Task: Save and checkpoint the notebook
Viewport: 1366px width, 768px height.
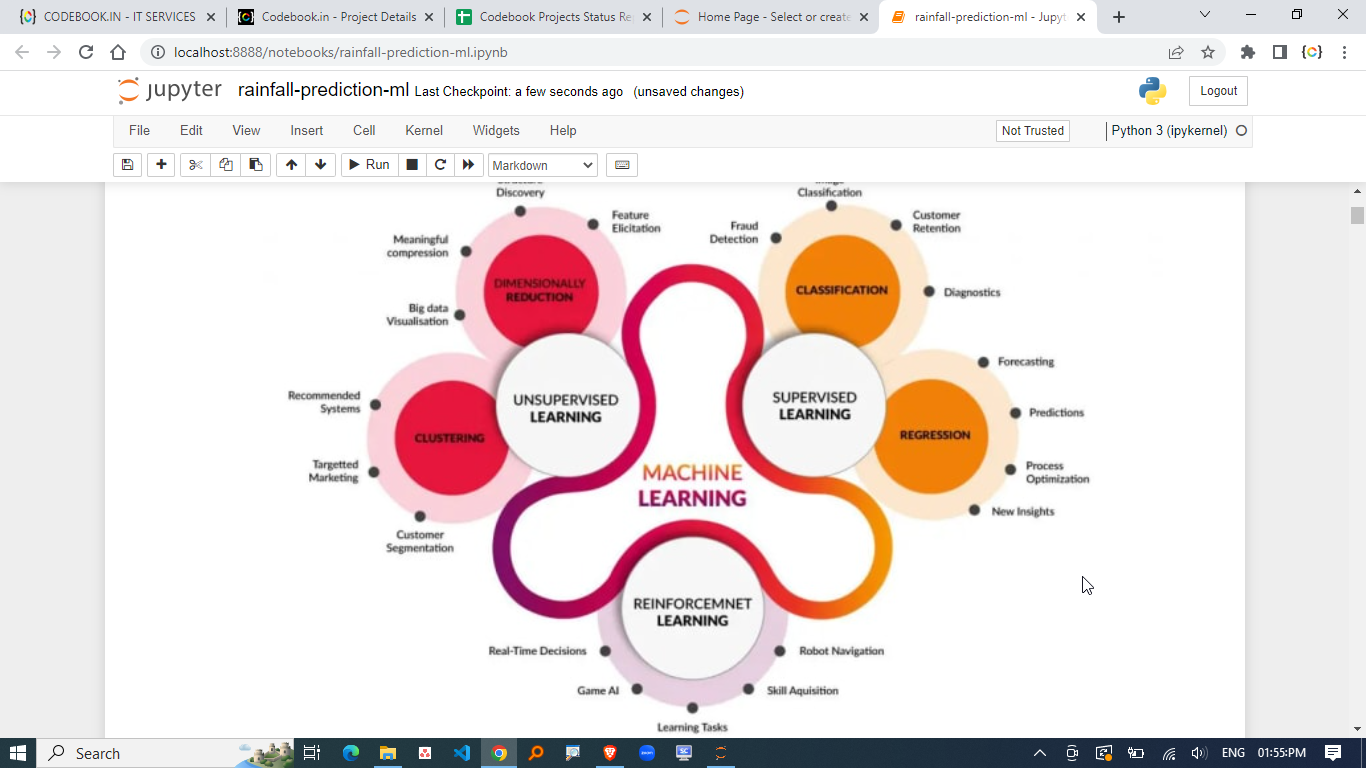Action: coord(127,165)
